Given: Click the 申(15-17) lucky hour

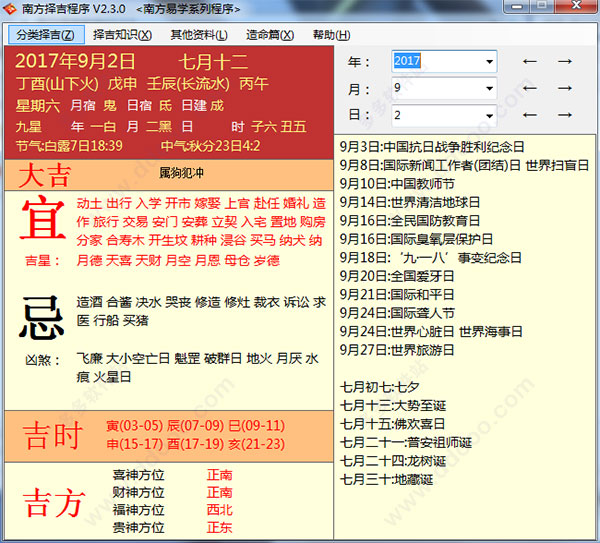Looking at the screenshot, I should point(135,444).
